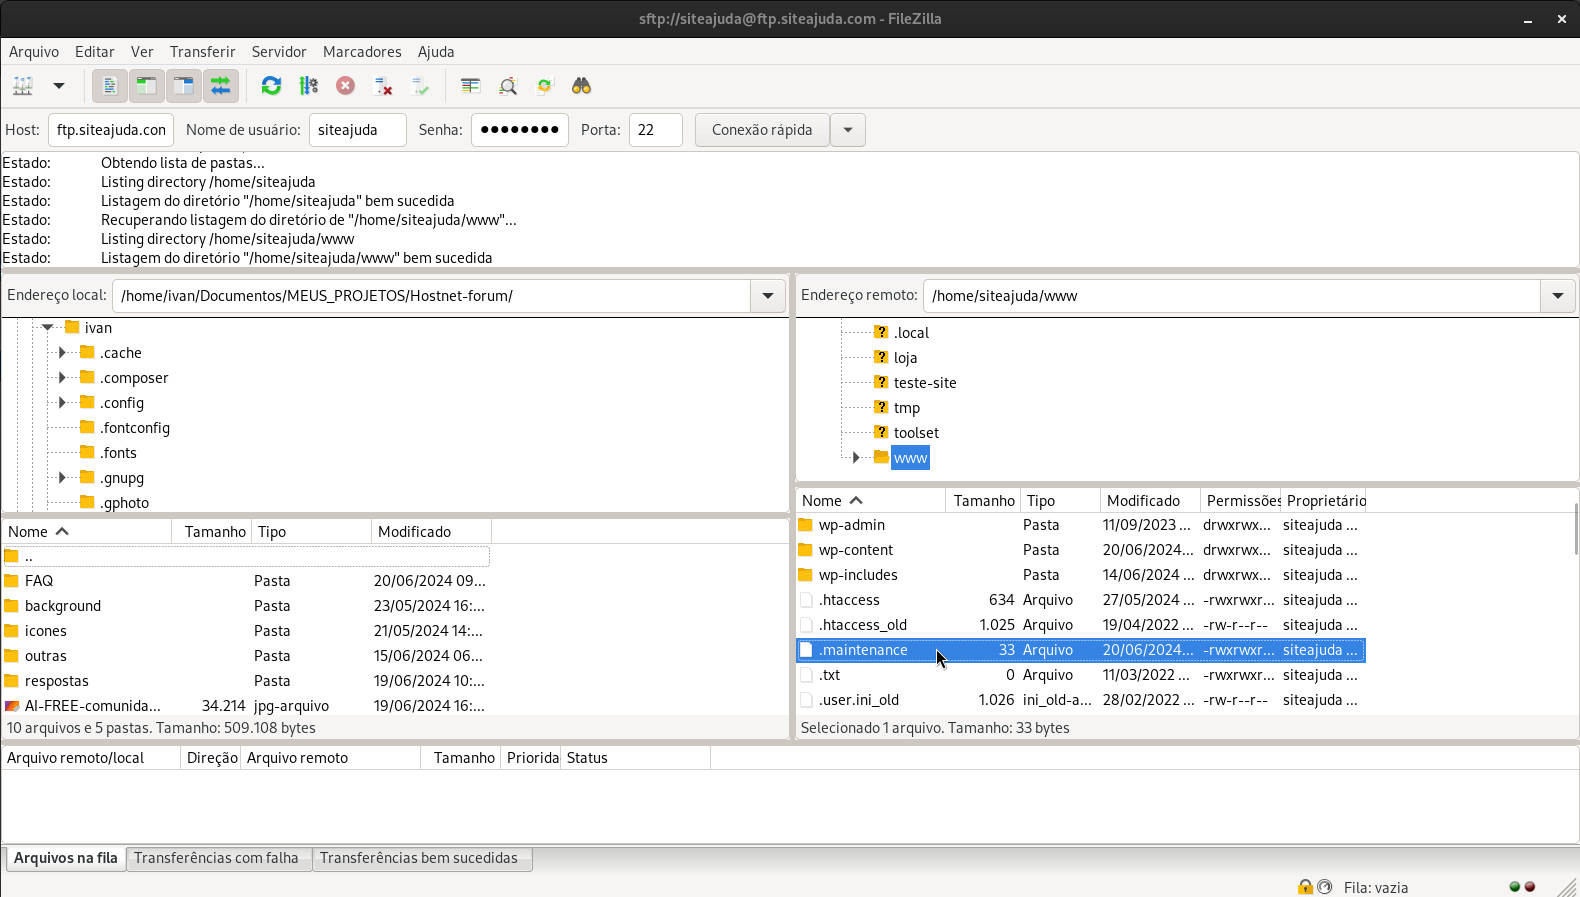Open local address path dropdown

coord(768,296)
